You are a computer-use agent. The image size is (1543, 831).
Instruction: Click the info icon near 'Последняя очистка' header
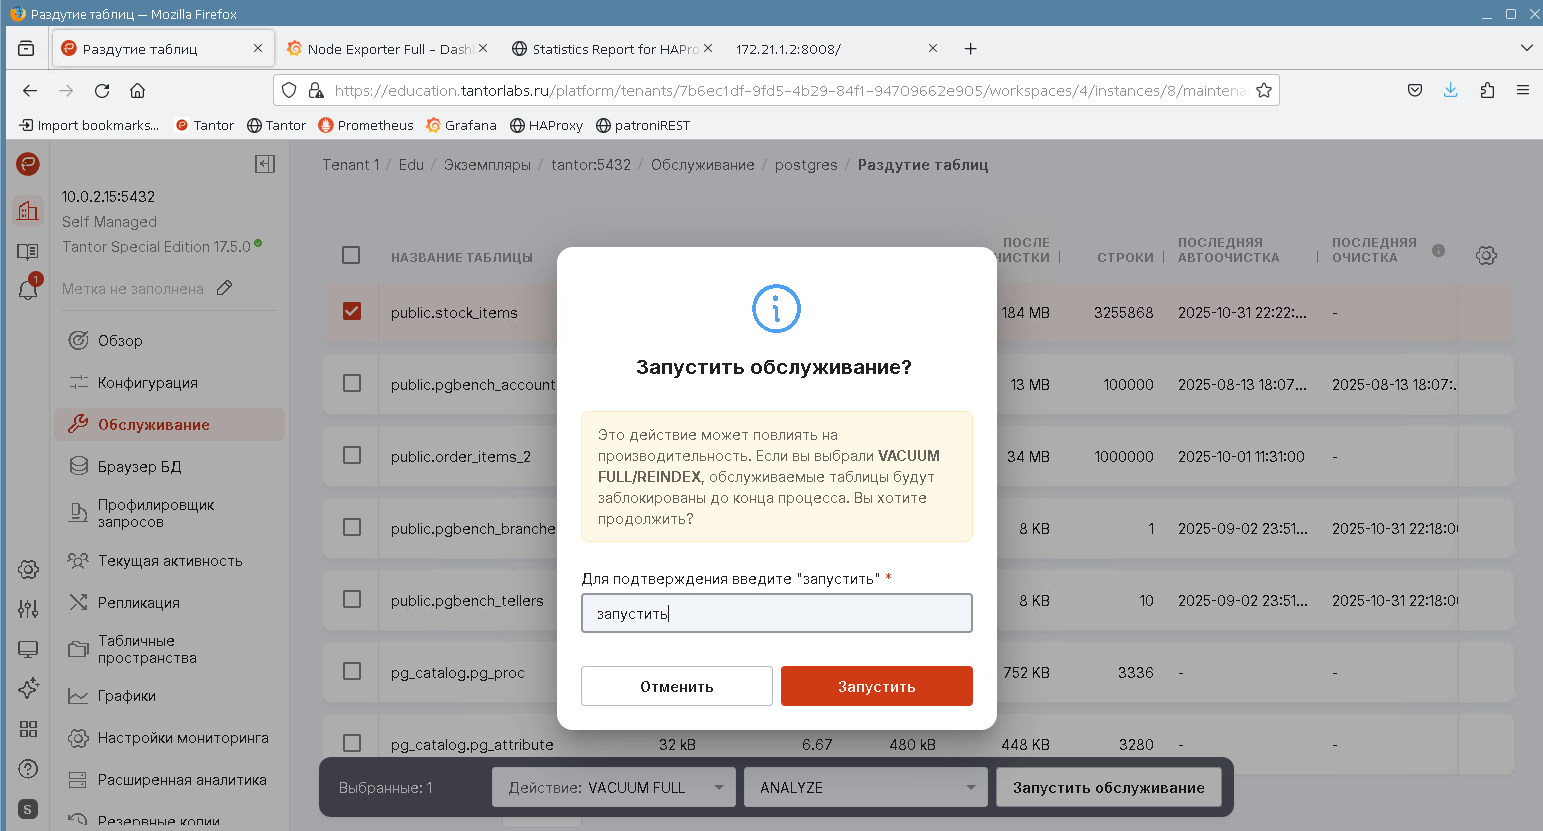point(1438,251)
